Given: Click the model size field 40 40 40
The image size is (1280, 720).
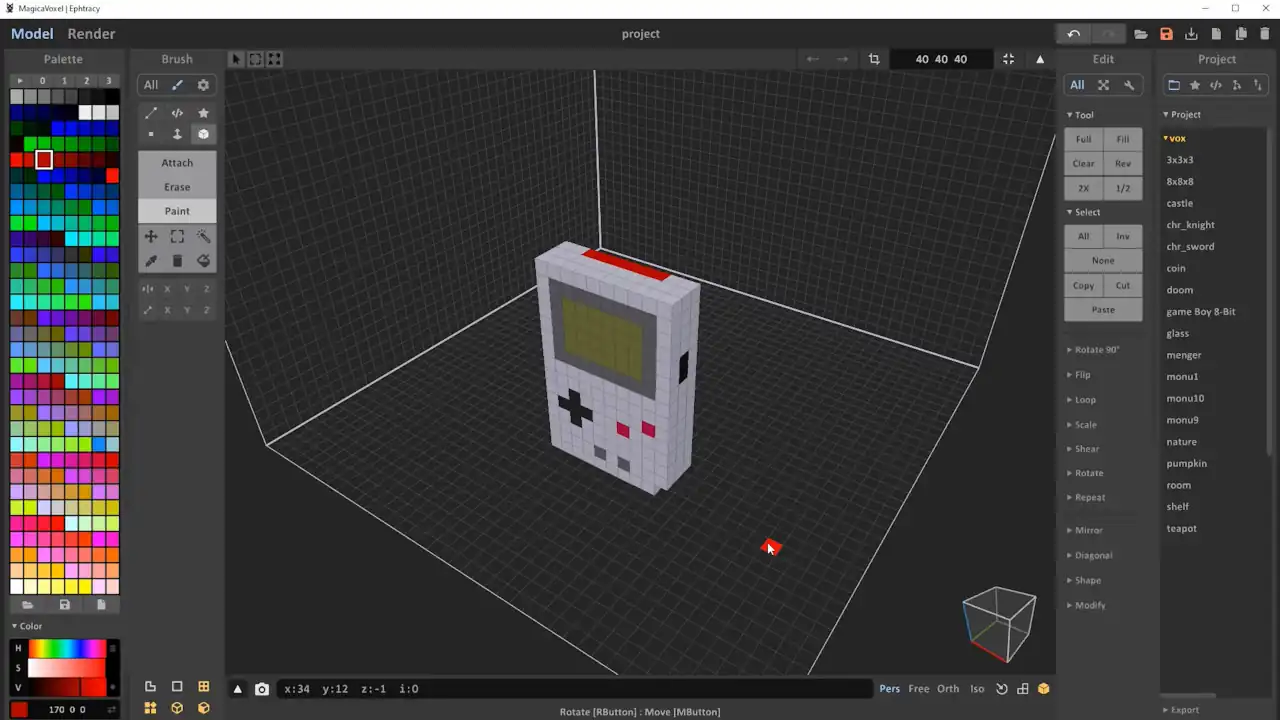Looking at the screenshot, I should pyautogui.click(x=941, y=59).
